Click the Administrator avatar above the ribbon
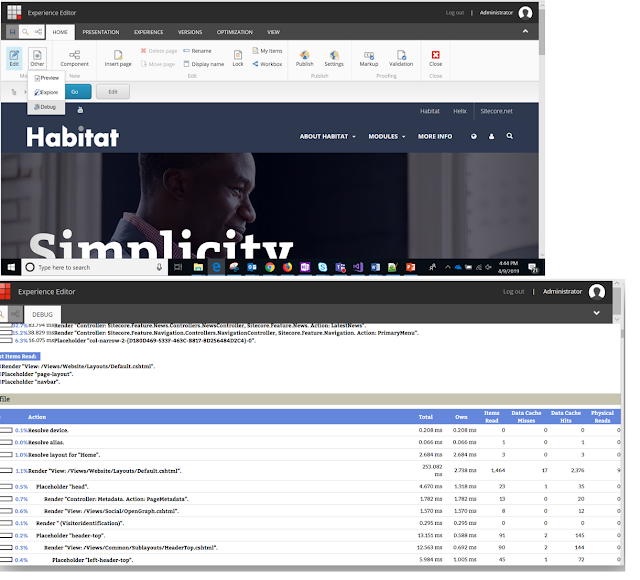640x580 pixels. click(x=525, y=13)
